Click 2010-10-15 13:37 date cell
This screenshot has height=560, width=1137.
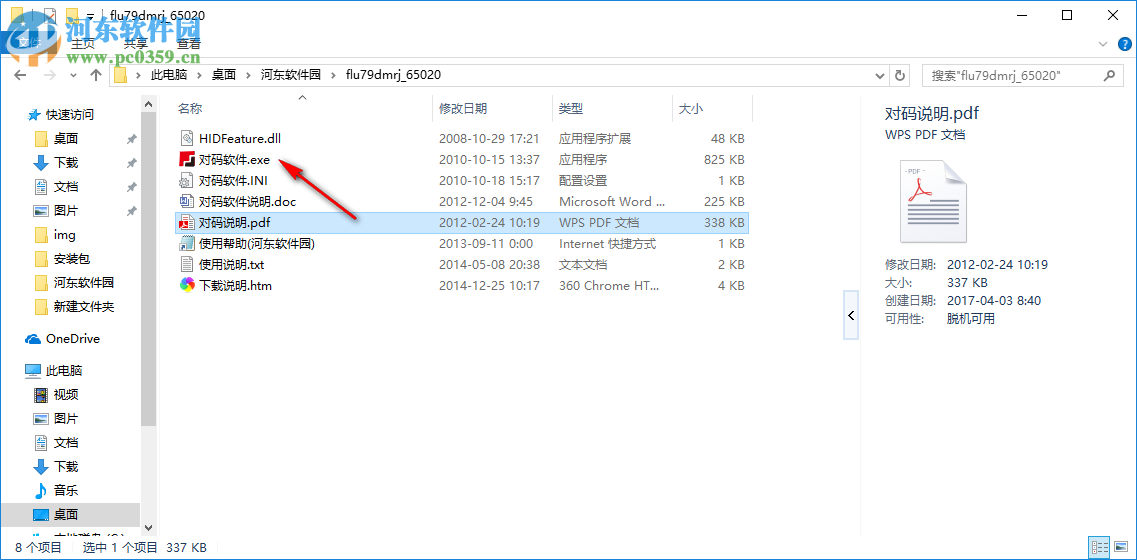click(489, 160)
